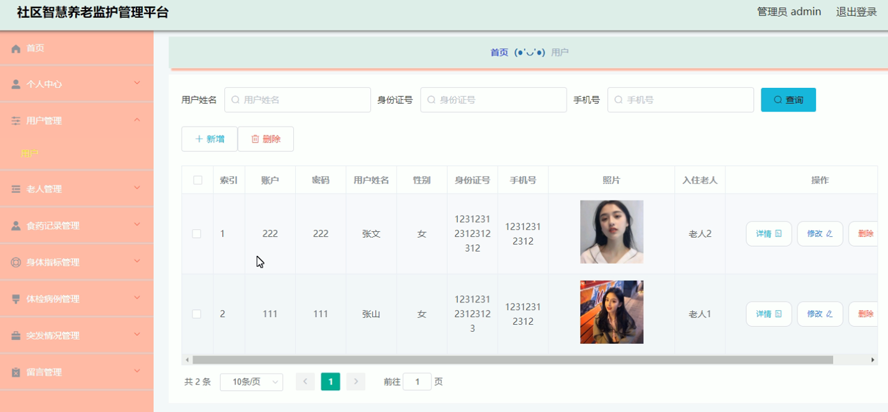This screenshot has height=412, width=888.
Task: Click 张文's photo thumbnail
Action: coord(612,232)
